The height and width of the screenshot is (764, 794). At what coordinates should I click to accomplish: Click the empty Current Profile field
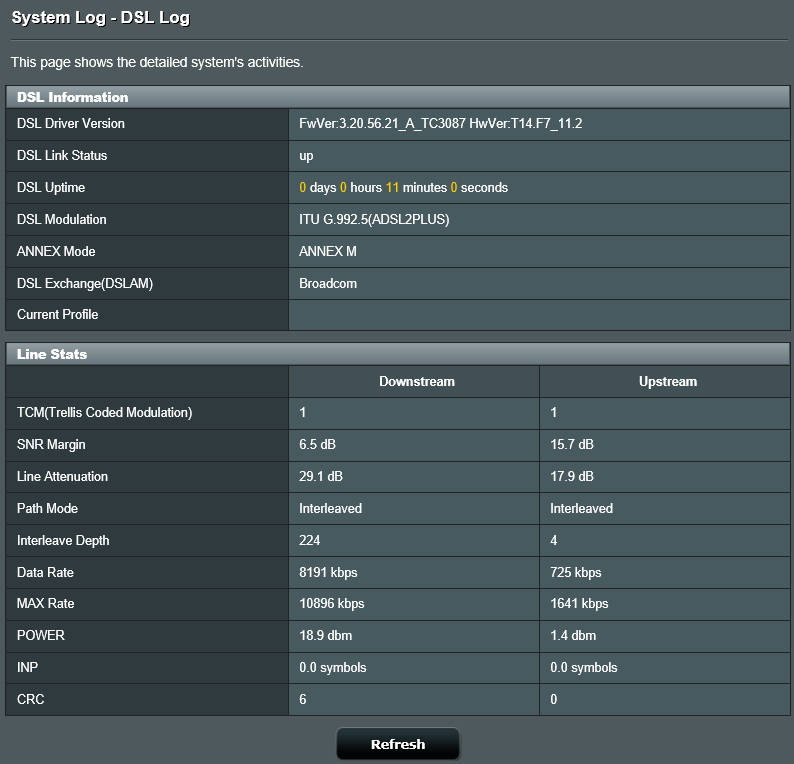pyautogui.click(x=539, y=315)
